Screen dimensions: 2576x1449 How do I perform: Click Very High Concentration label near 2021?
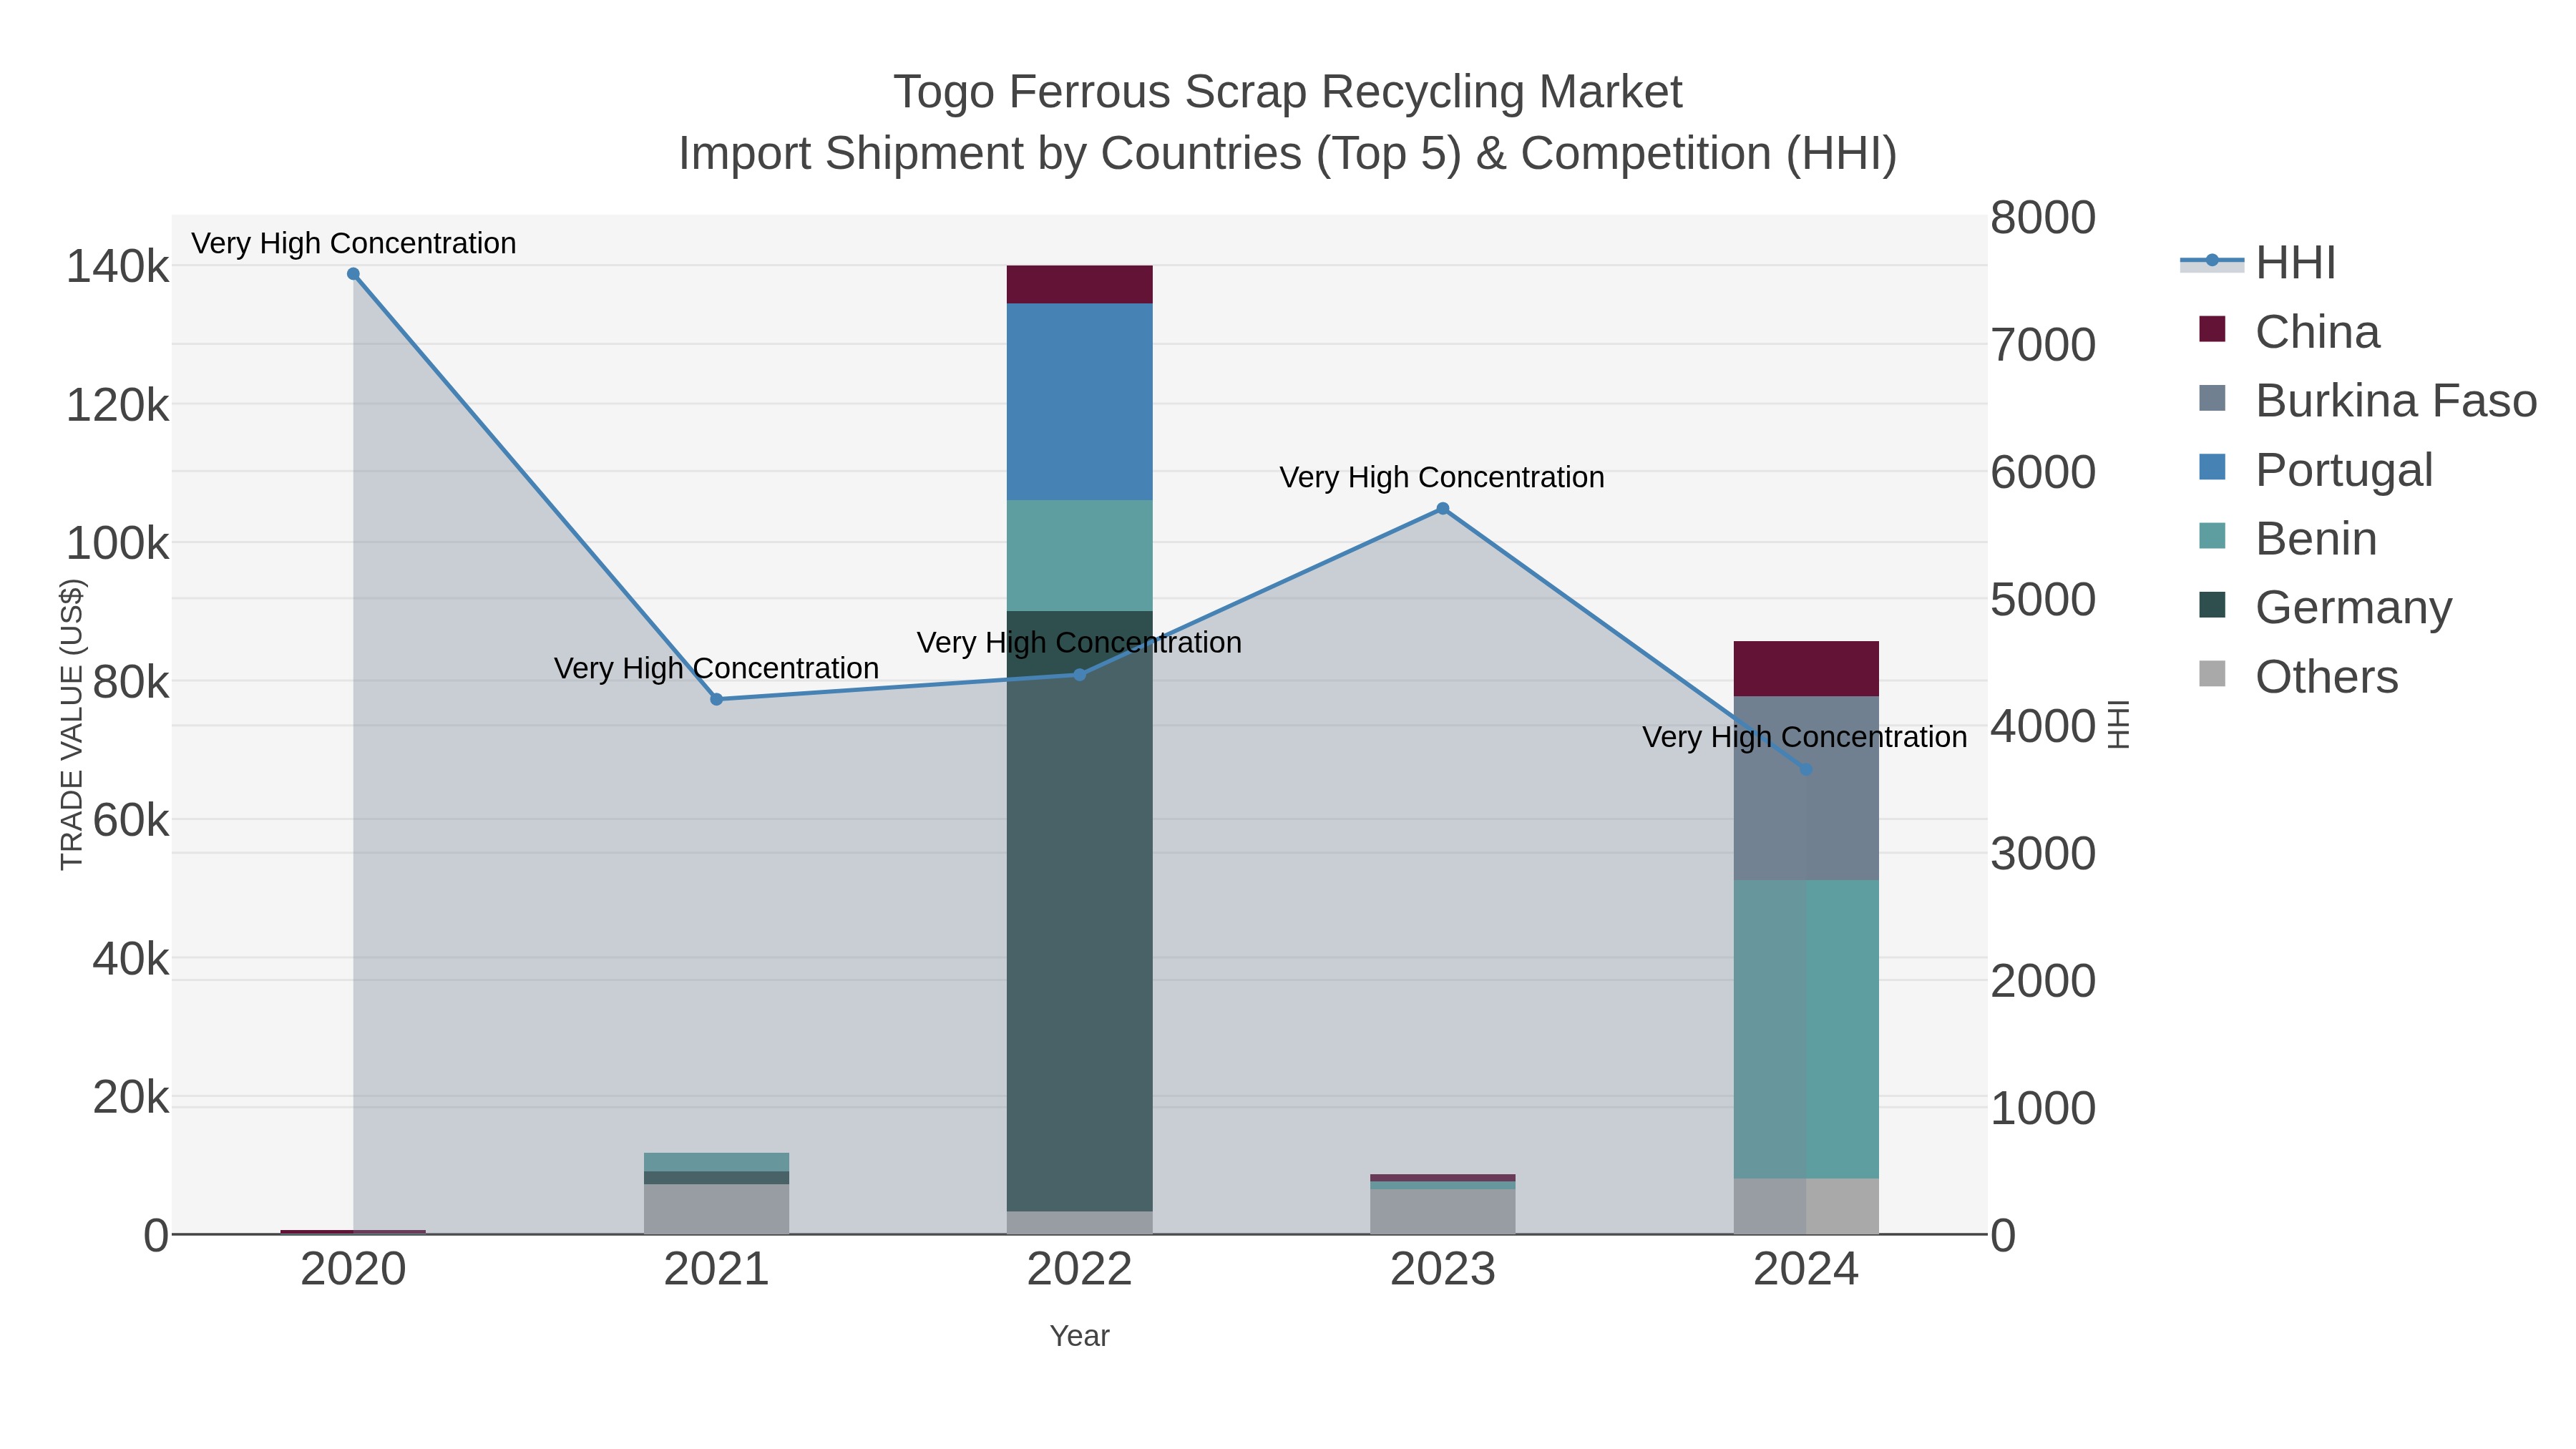[716, 668]
